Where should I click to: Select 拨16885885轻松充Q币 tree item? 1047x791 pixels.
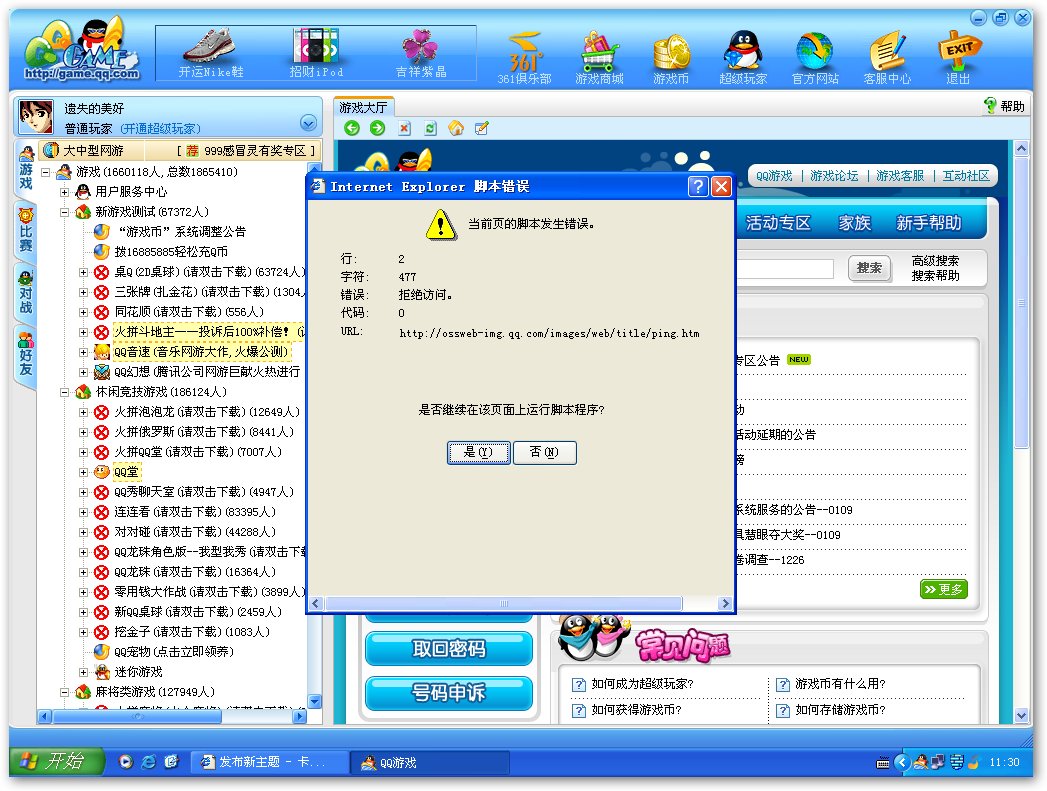(x=171, y=252)
